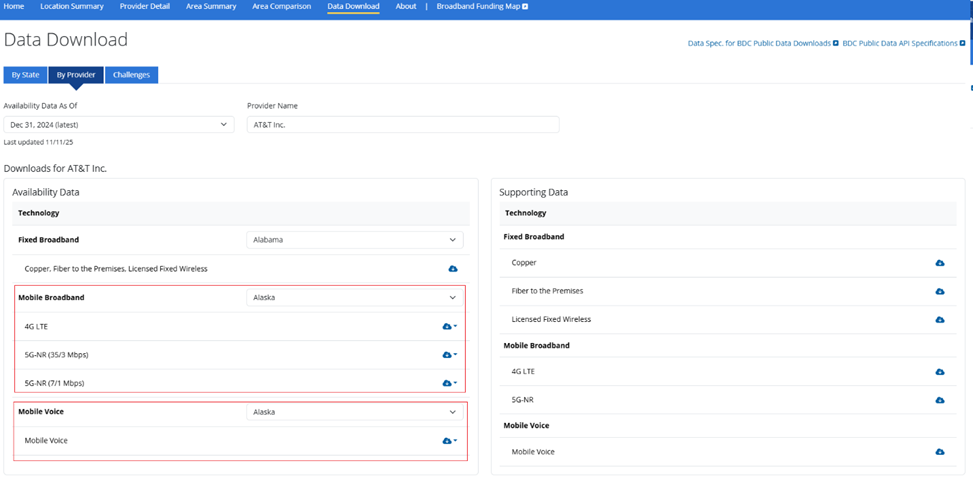973x491 pixels.
Task: Open the Mobile Voice state dropdown
Action: (x=354, y=412)
